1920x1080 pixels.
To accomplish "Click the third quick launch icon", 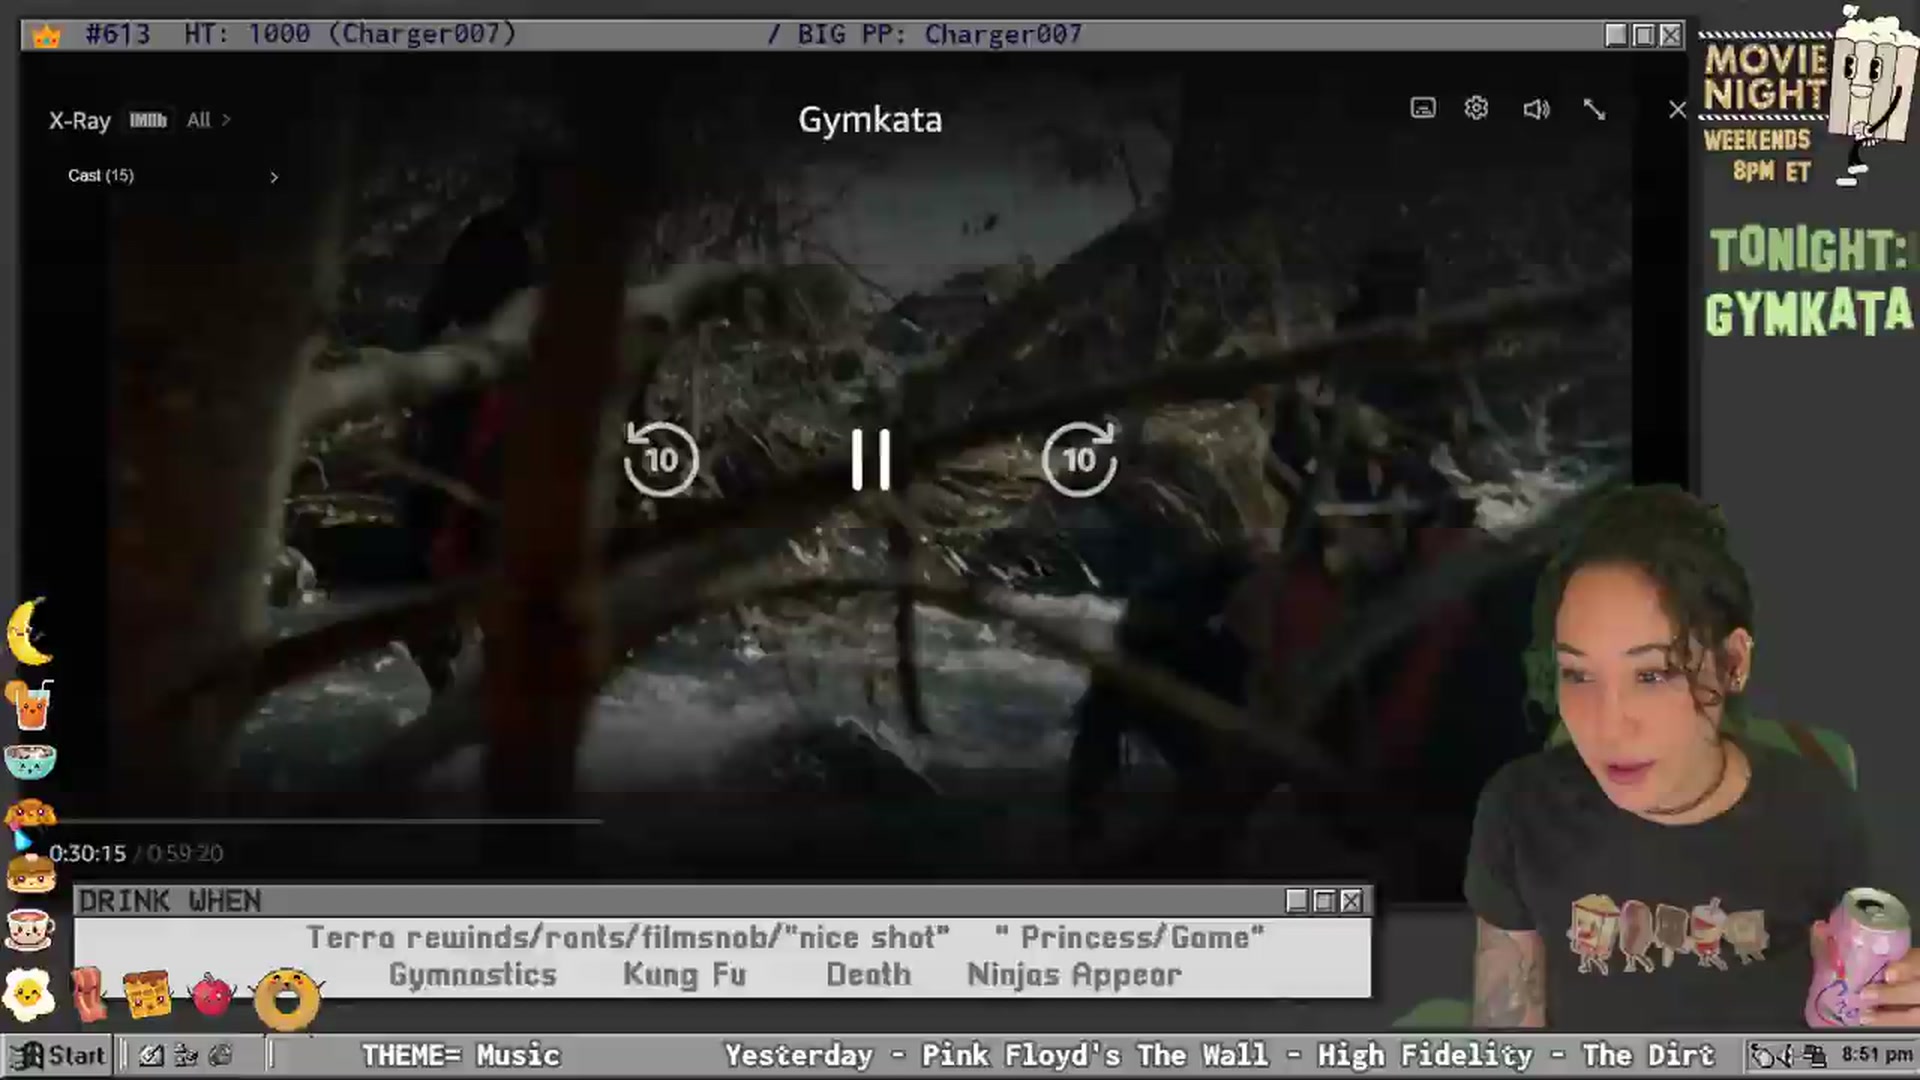I will tap(221, 1055).
